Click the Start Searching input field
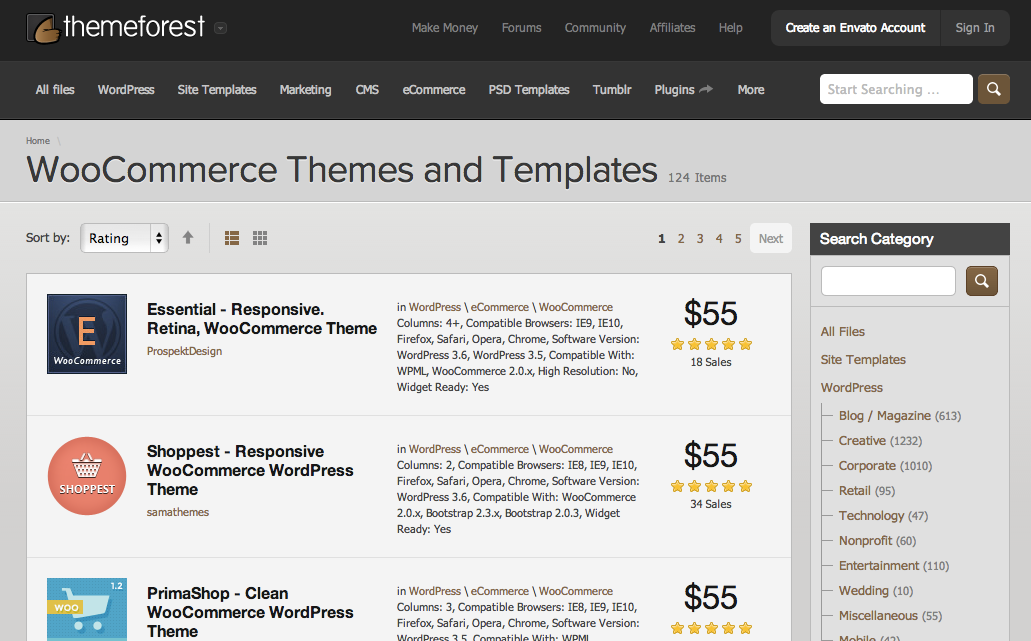Image resolution: width=1031 pixels, height=641 pixels. point(895,89)
